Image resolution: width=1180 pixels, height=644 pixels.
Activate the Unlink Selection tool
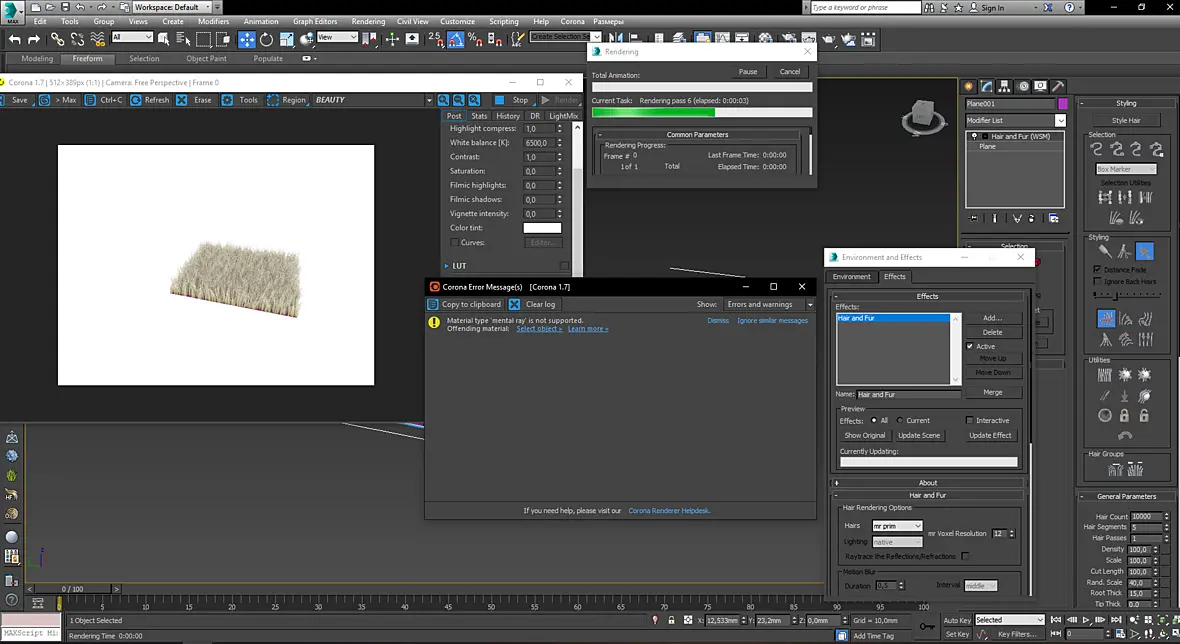(x=77, y=39)
